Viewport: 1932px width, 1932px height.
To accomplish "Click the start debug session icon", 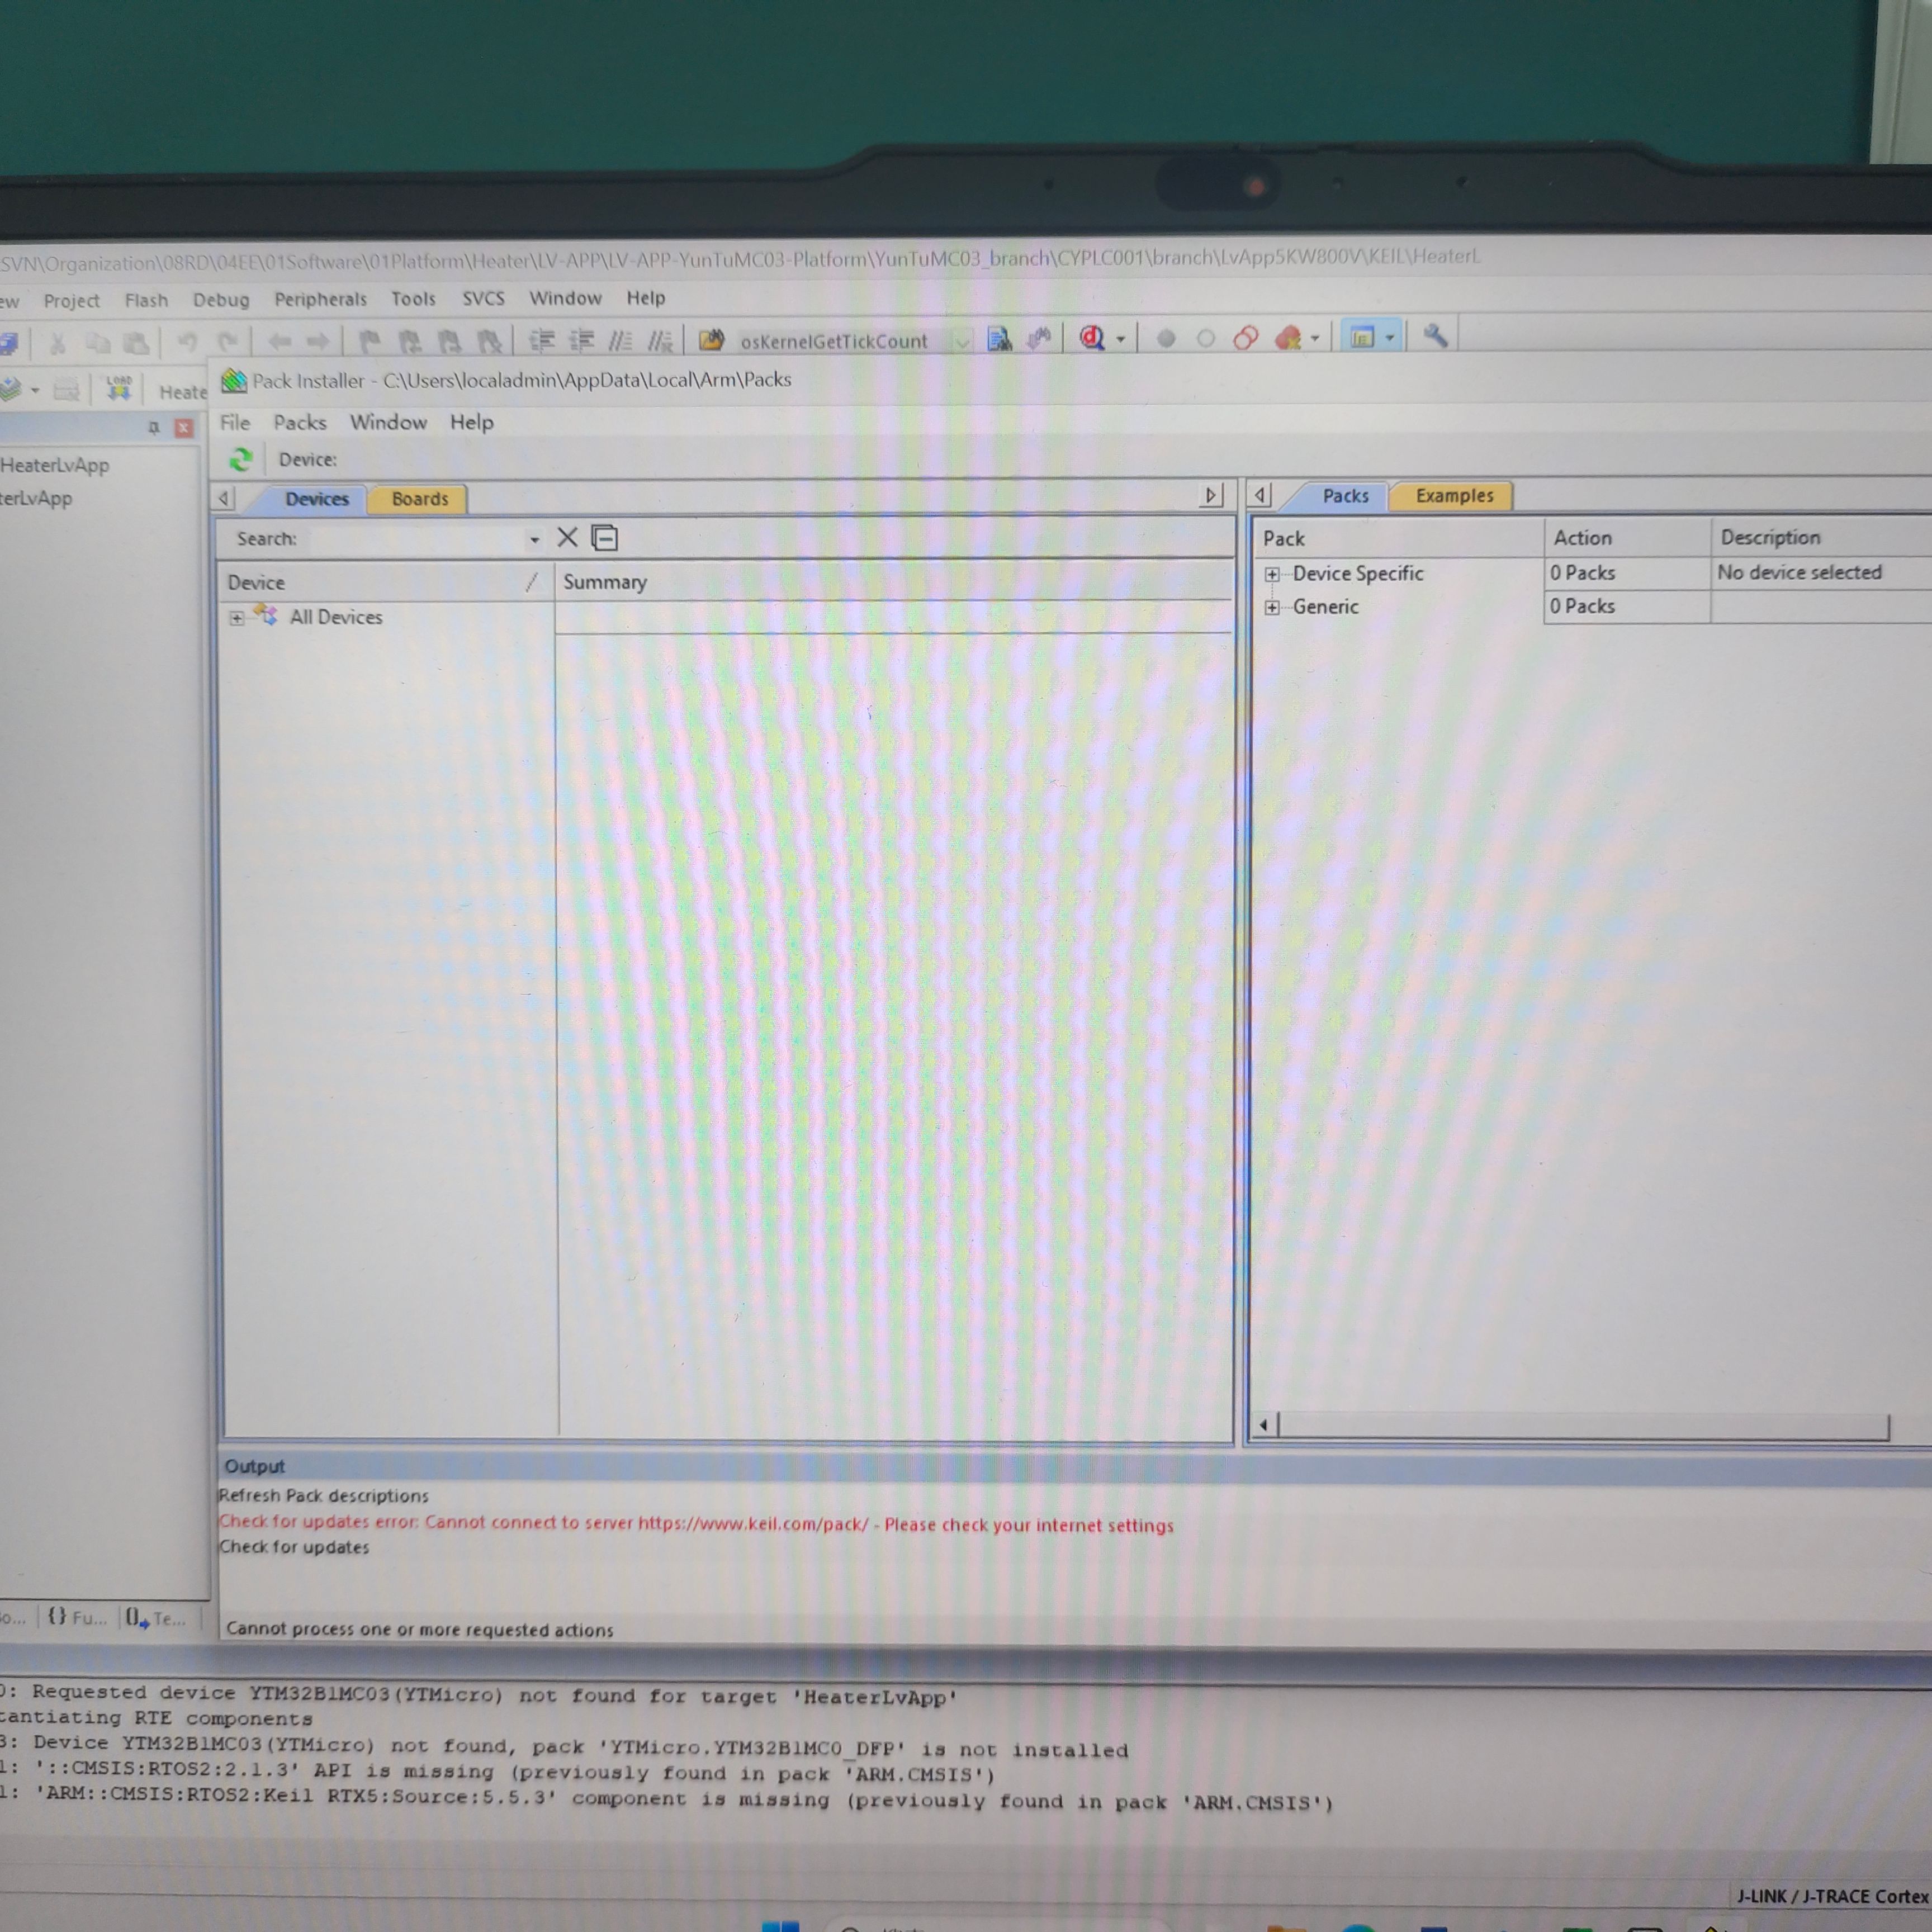I will (x=1091, y=339).
